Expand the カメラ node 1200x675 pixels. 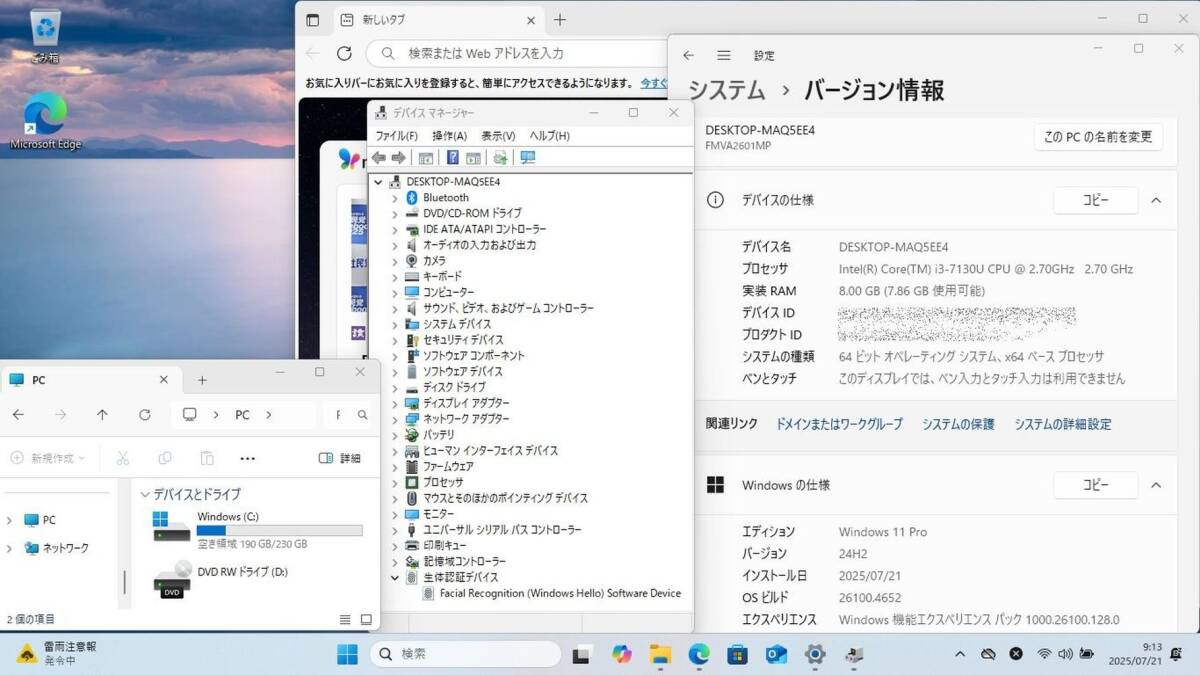394,261
